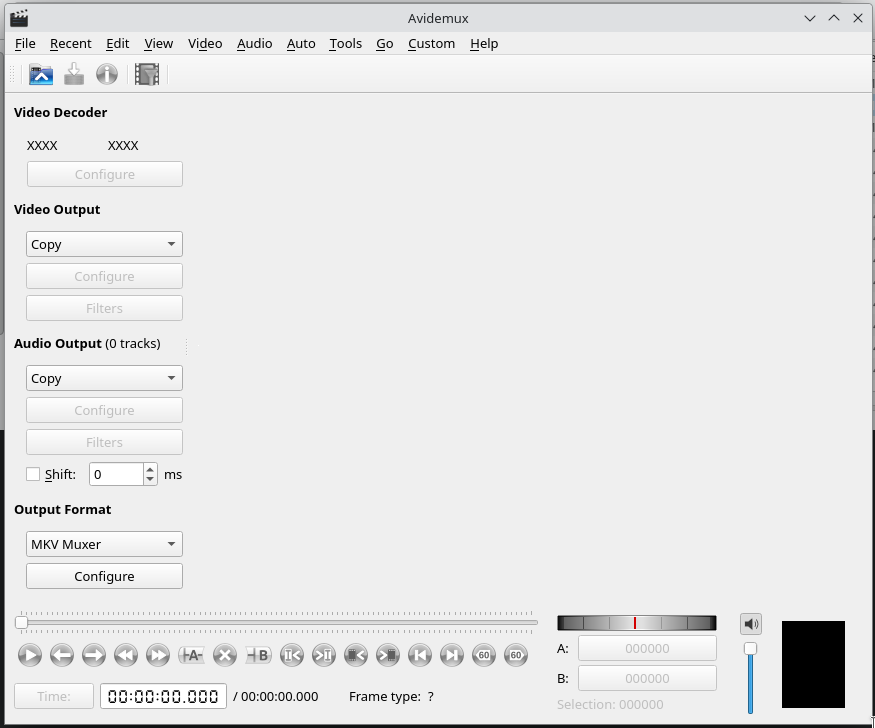Click the current time 00:00:00.000 field
The height and width of the screenshot is (728, 875).
pos(164,696)
